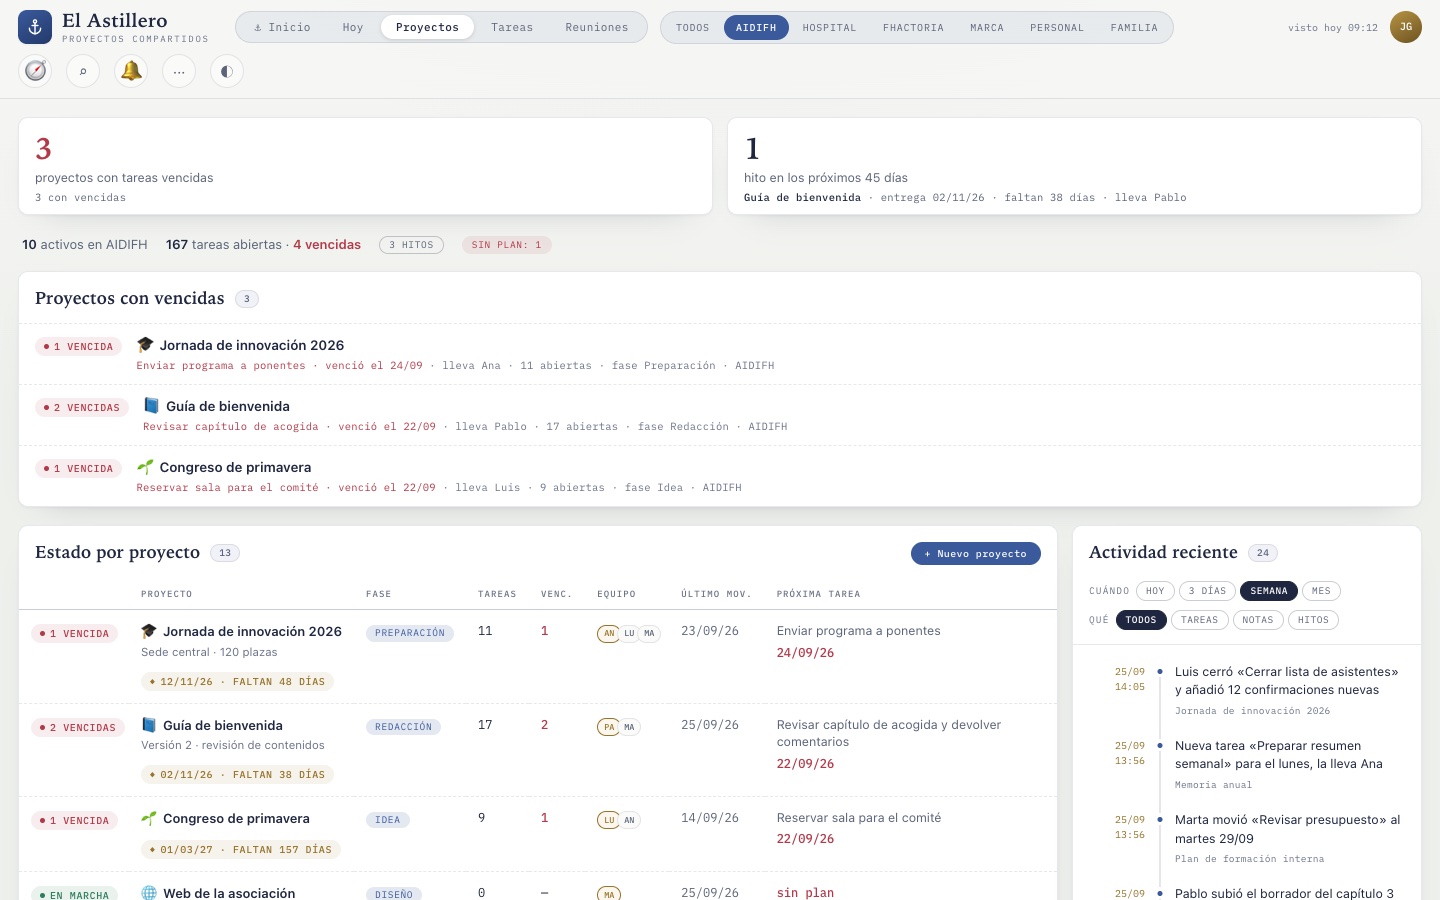Screen dimensions: 1440x900
Task: Open the JG user avatar
Action: tap(1406, 27)
